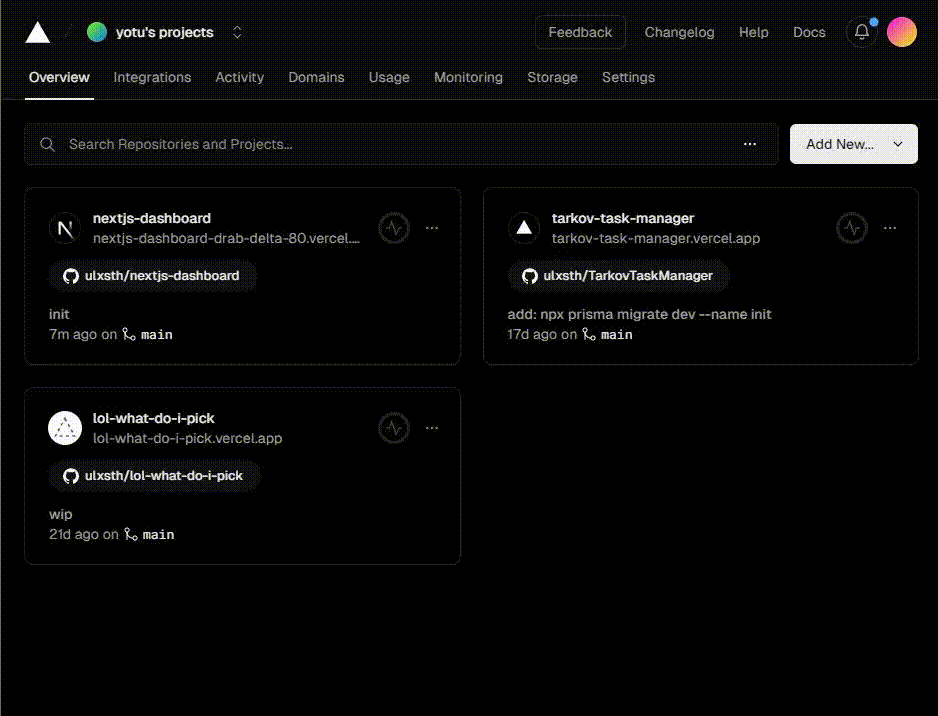Open the Changelog link
Image resolution: width=938 pixels, height=716 pixels.
[x=680, y=32]
